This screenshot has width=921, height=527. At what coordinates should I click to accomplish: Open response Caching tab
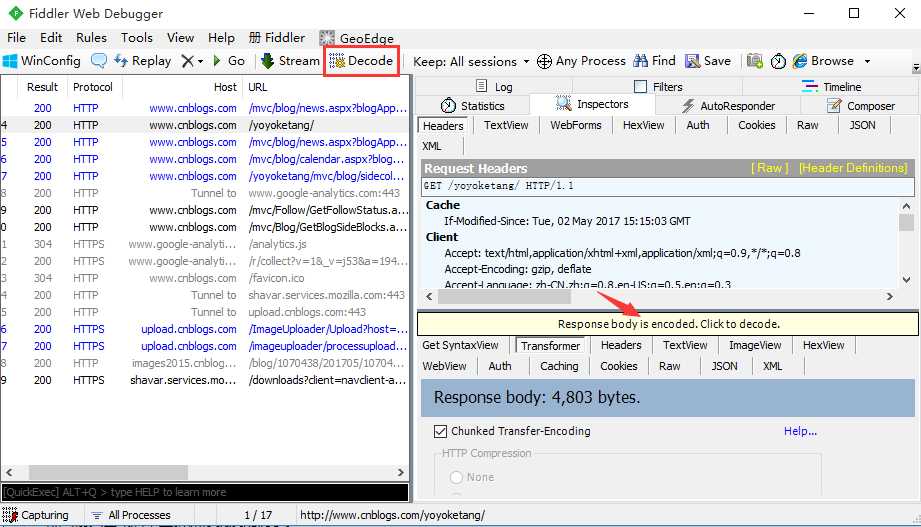point(559,366)
